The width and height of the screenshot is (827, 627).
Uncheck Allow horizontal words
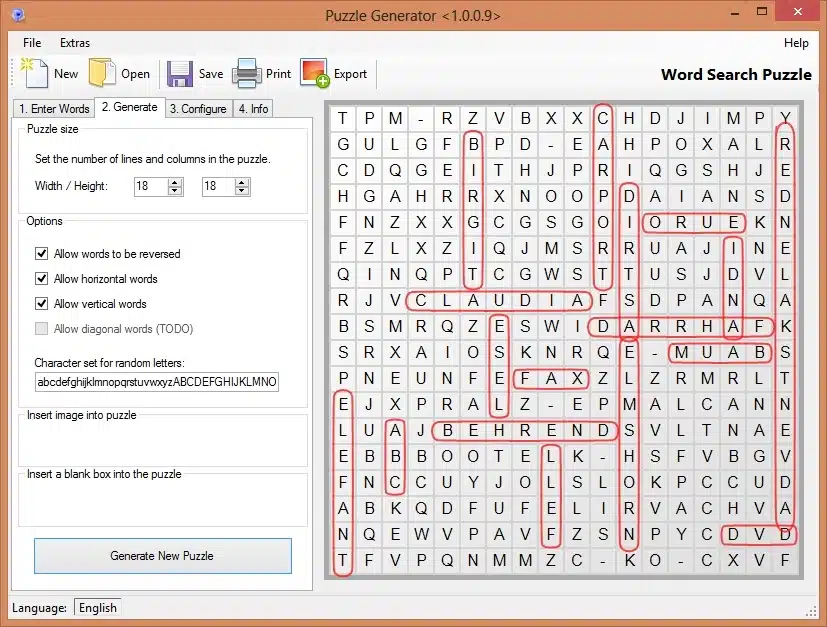42,279
